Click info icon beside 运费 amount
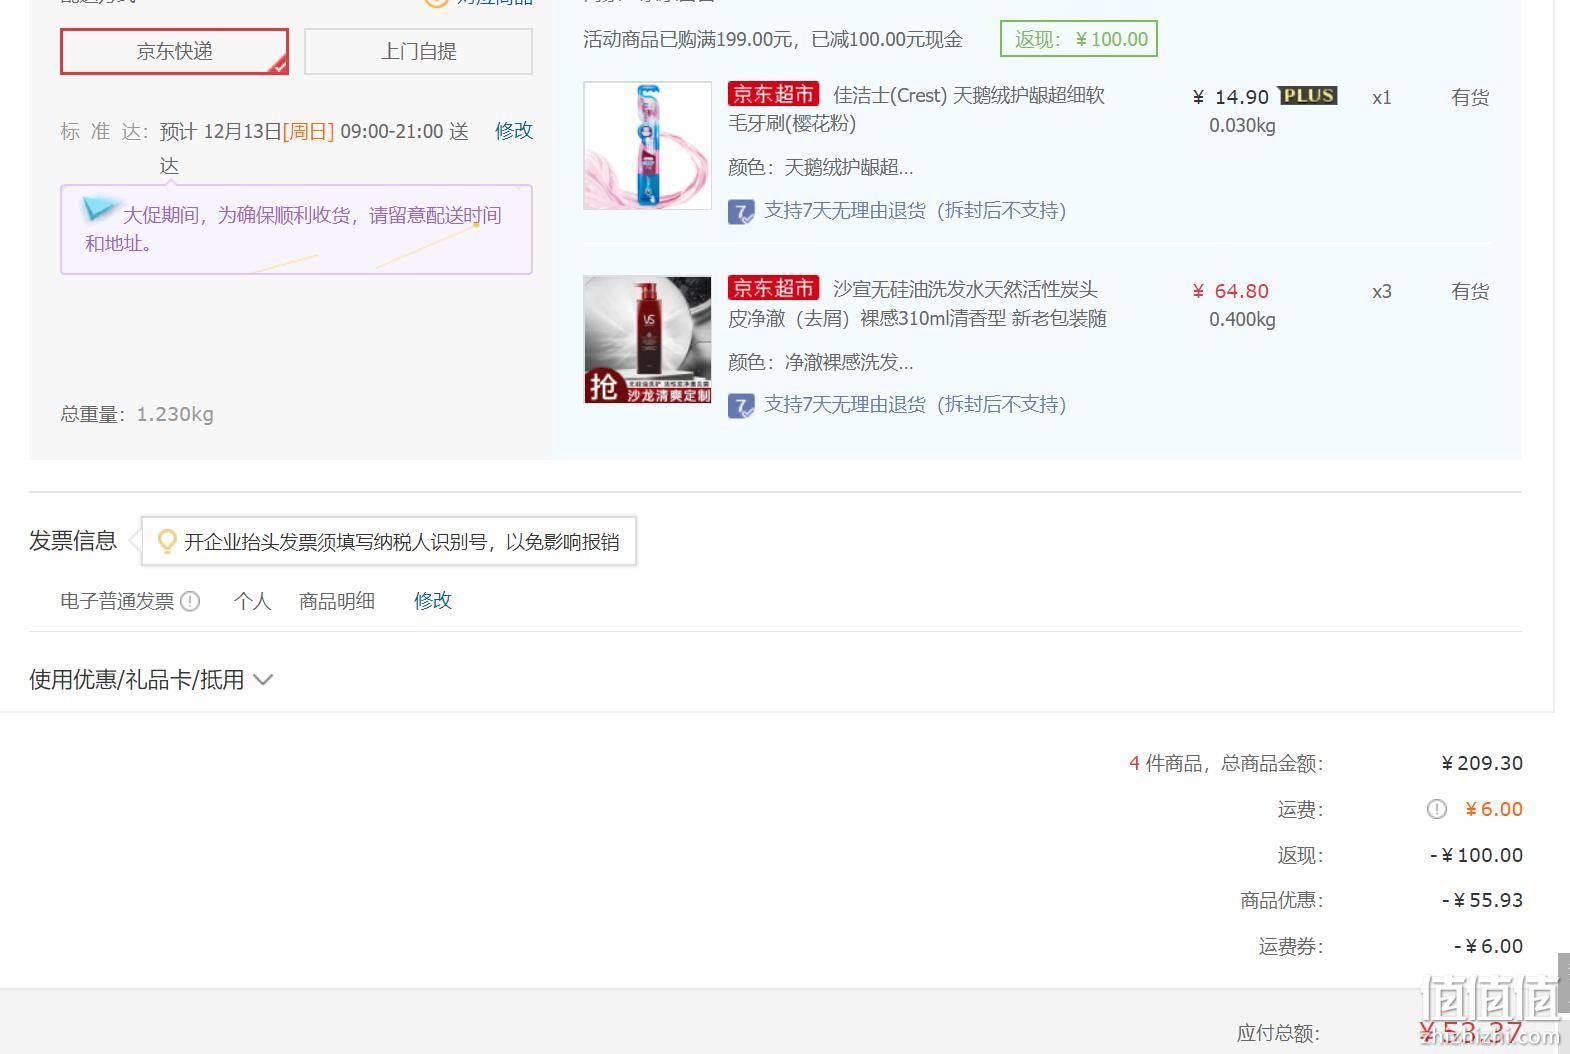The height and width of the screenshot is (1054, 1570). [x=1436, y=809]
